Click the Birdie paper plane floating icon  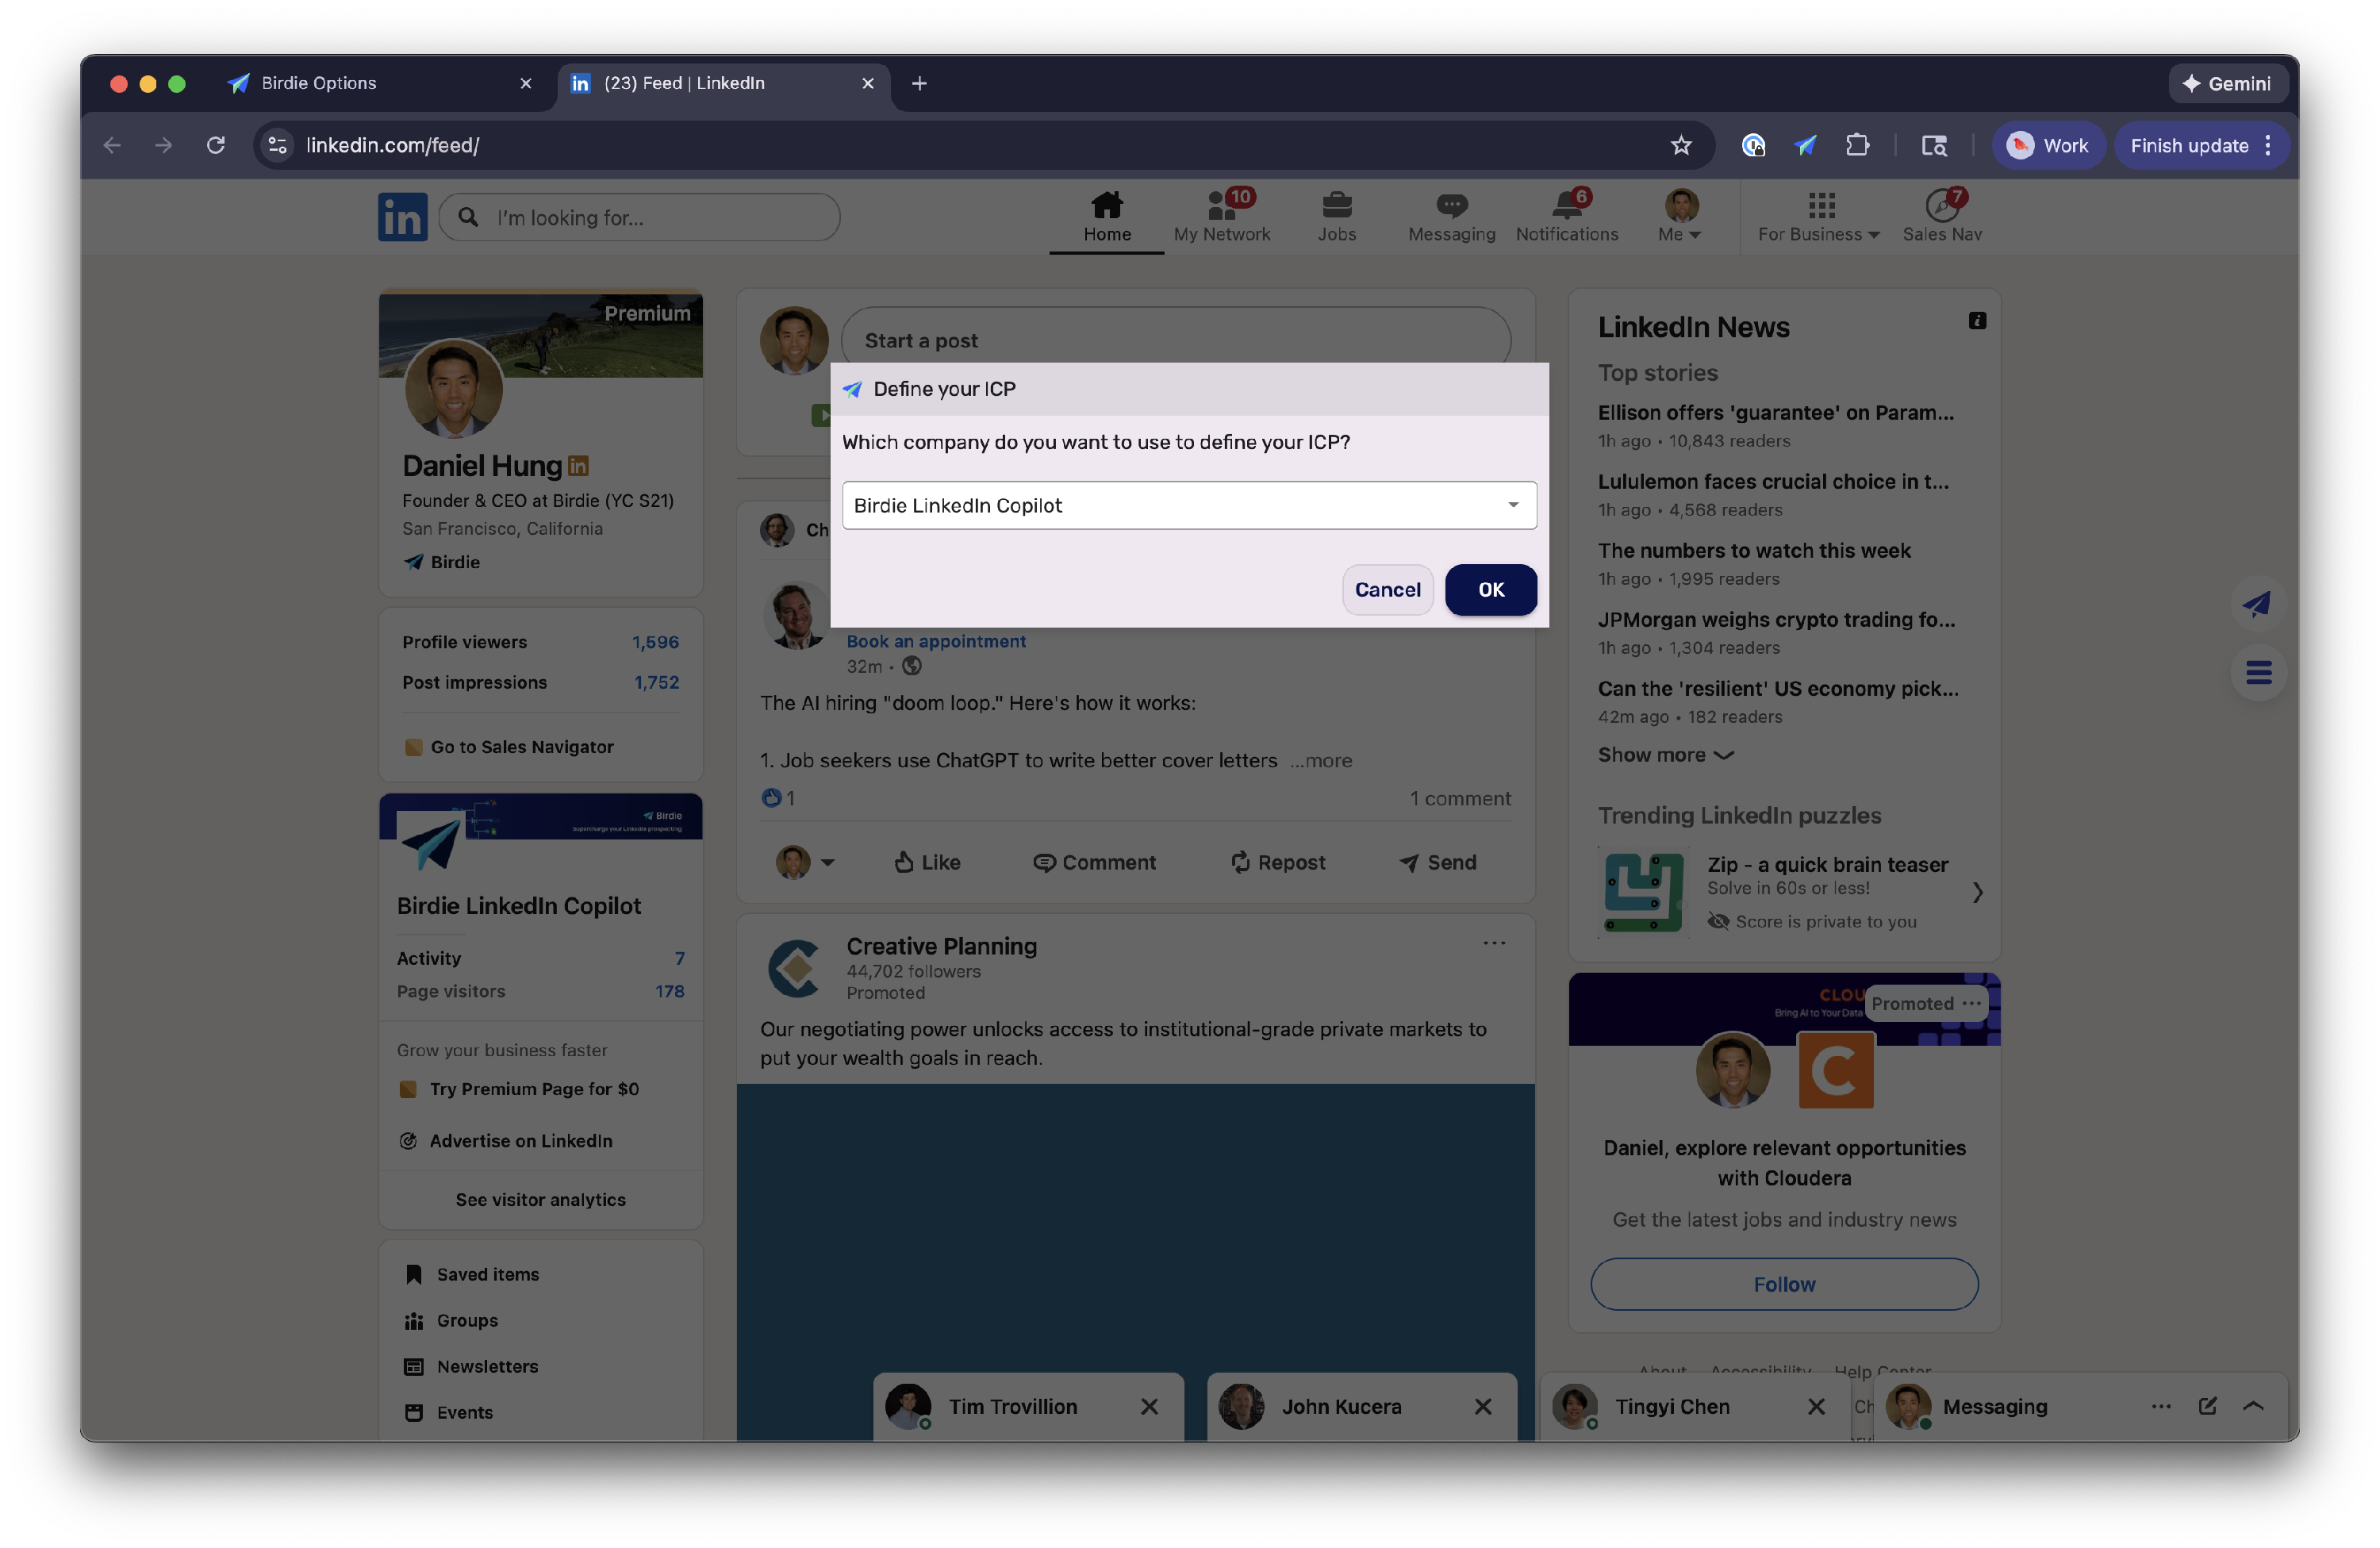(2257, 604)
